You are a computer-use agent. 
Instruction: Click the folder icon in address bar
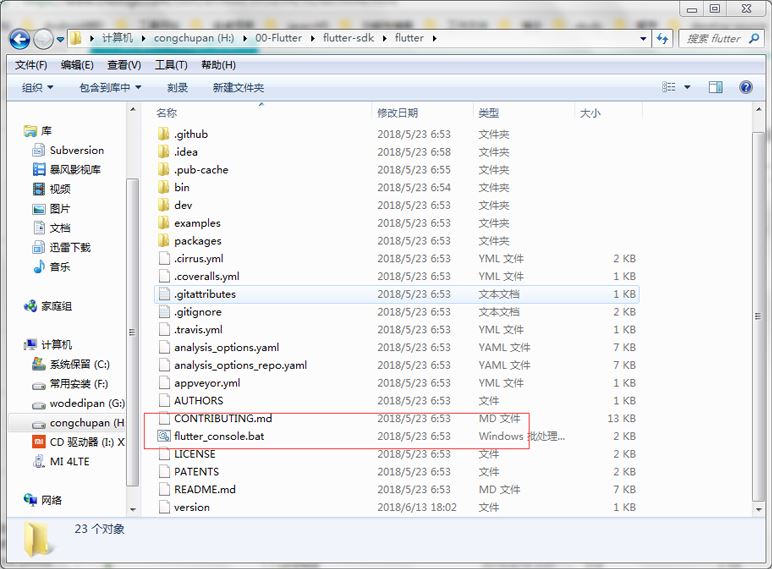75,38
